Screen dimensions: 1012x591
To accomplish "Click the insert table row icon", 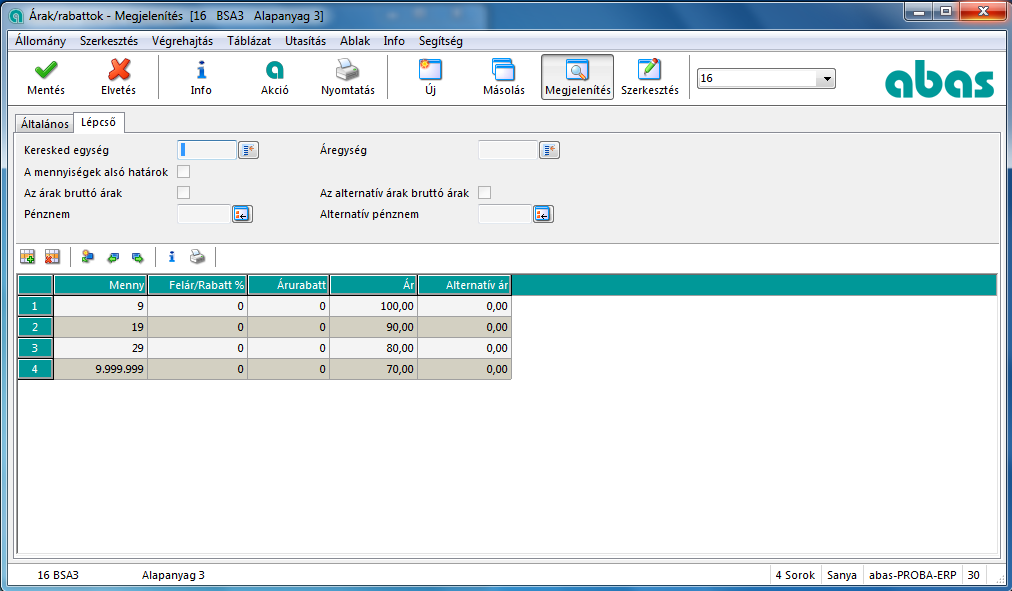I will pos(28,257).
